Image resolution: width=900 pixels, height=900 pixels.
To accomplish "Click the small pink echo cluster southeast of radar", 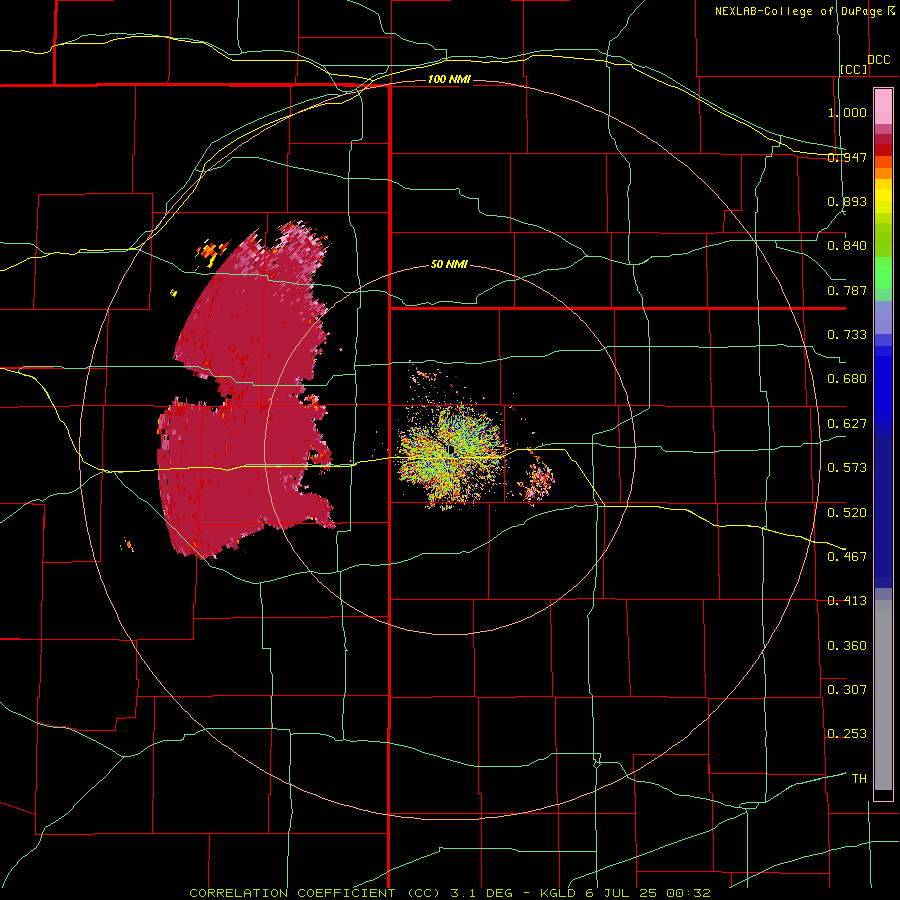I will point(538,481).
